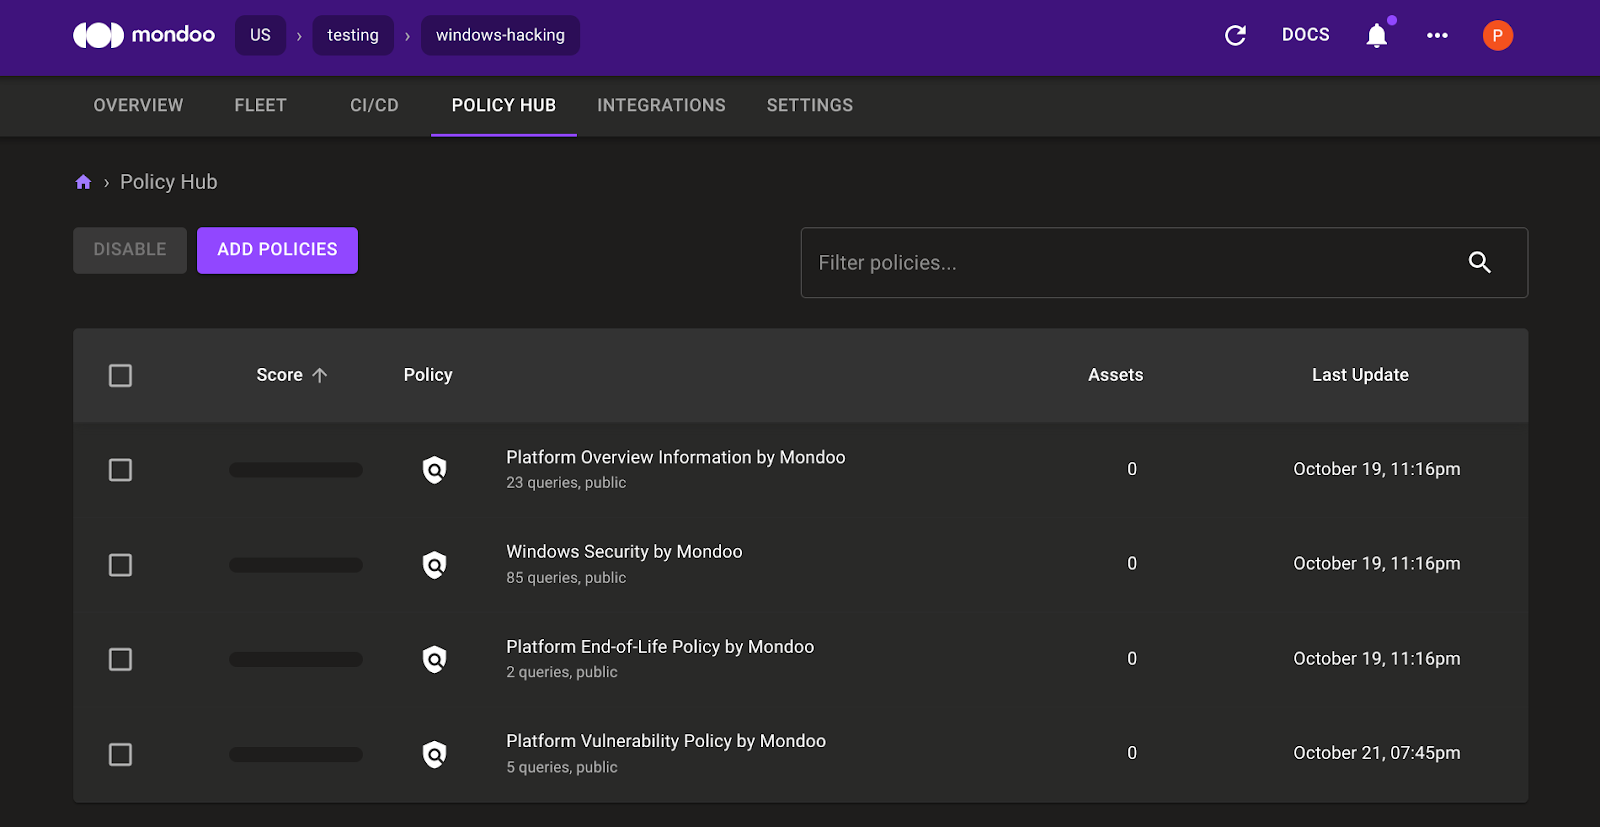Screen dimensions: 1600x827
Task: Switch to the Fleet tab
Action: coord(261,105)
